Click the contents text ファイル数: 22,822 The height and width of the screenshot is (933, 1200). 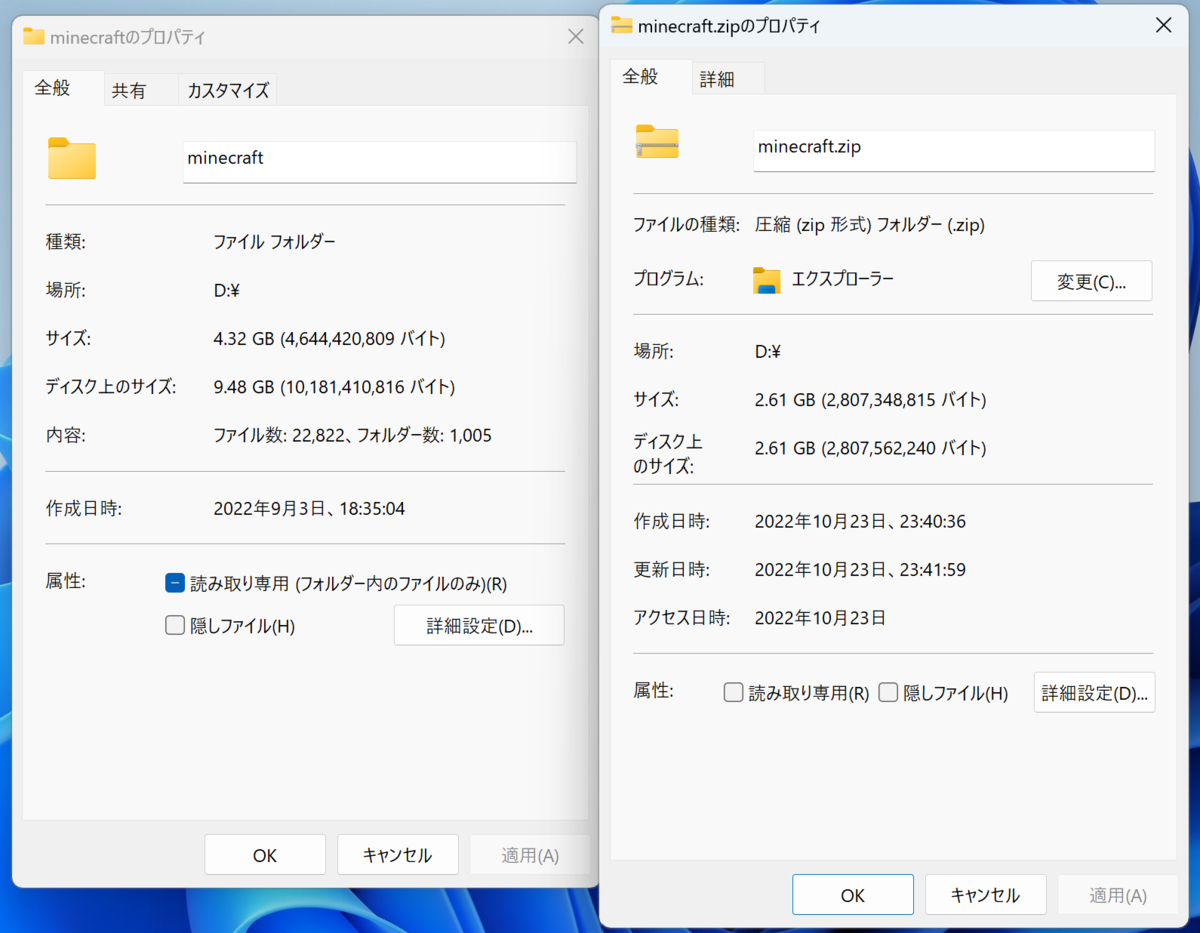click(x=278, y=435)
